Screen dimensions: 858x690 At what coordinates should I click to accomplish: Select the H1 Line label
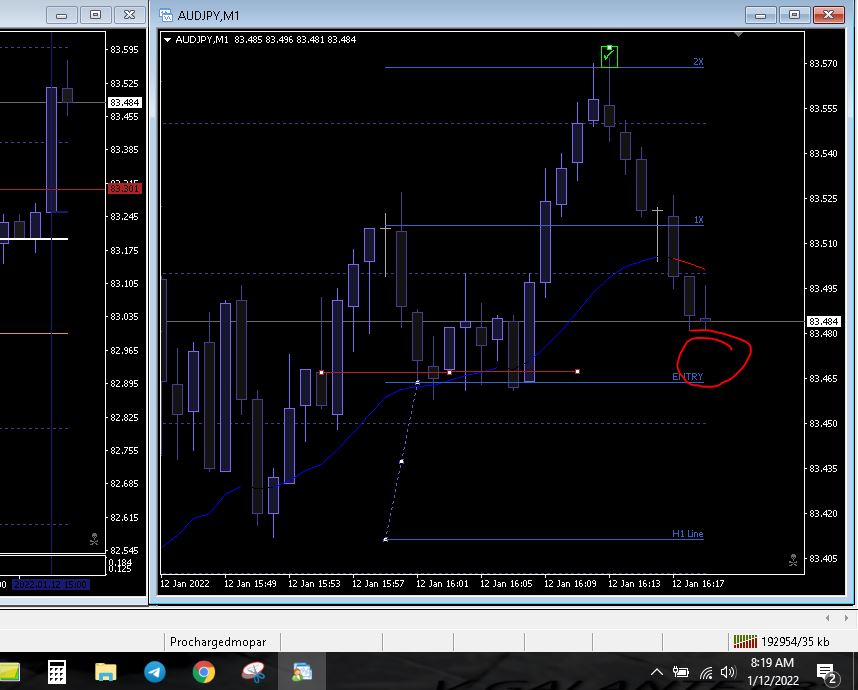click(x=687, y=534)
